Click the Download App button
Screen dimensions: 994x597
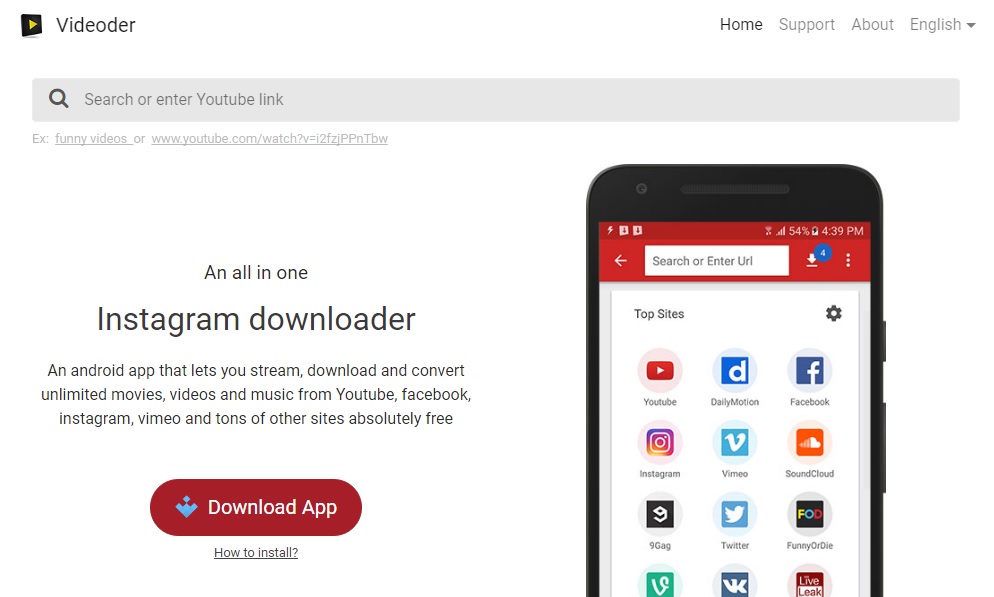pos(255,507)
